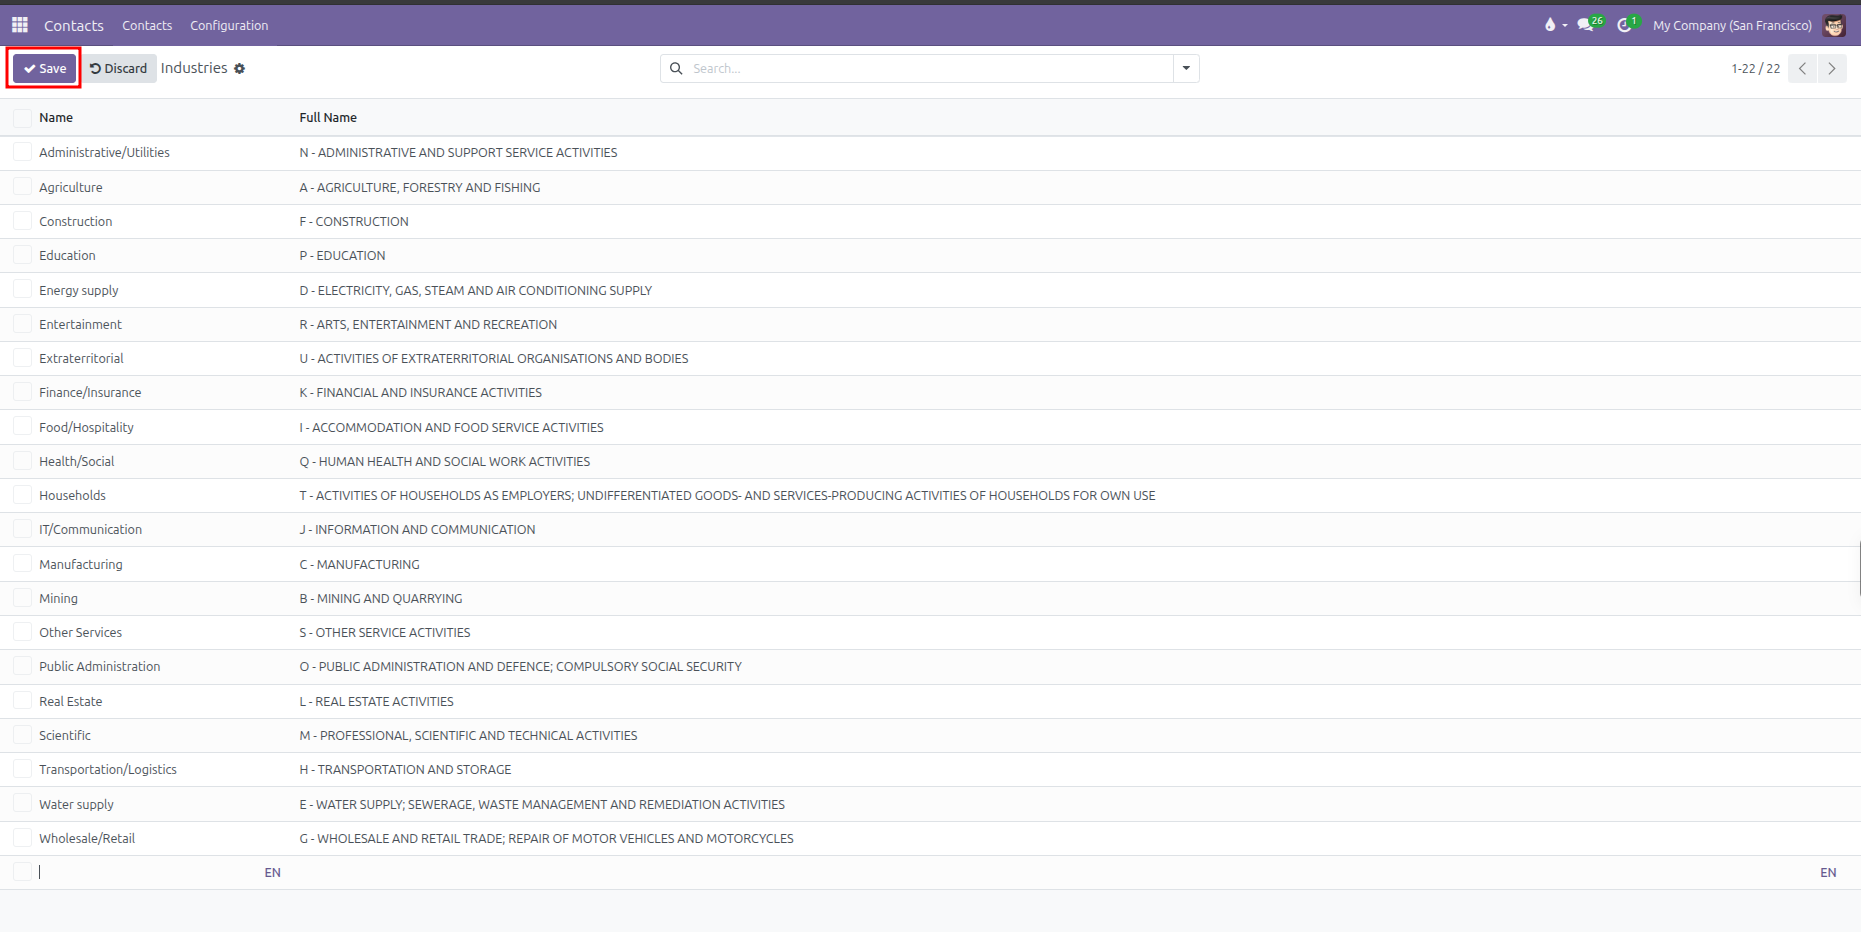Viewport: 1861px width, 932px height.
Task: Open the user avatar menu
Action: tap(1834, 25)
